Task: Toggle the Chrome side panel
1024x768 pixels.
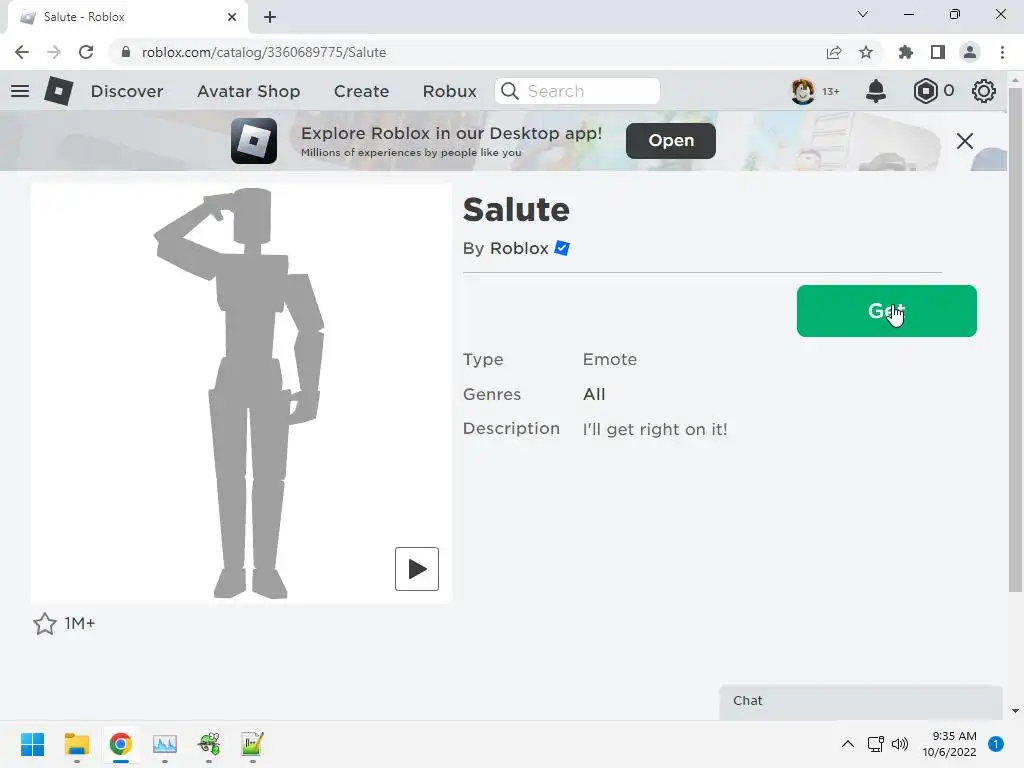Action: (x=938, y=52)
